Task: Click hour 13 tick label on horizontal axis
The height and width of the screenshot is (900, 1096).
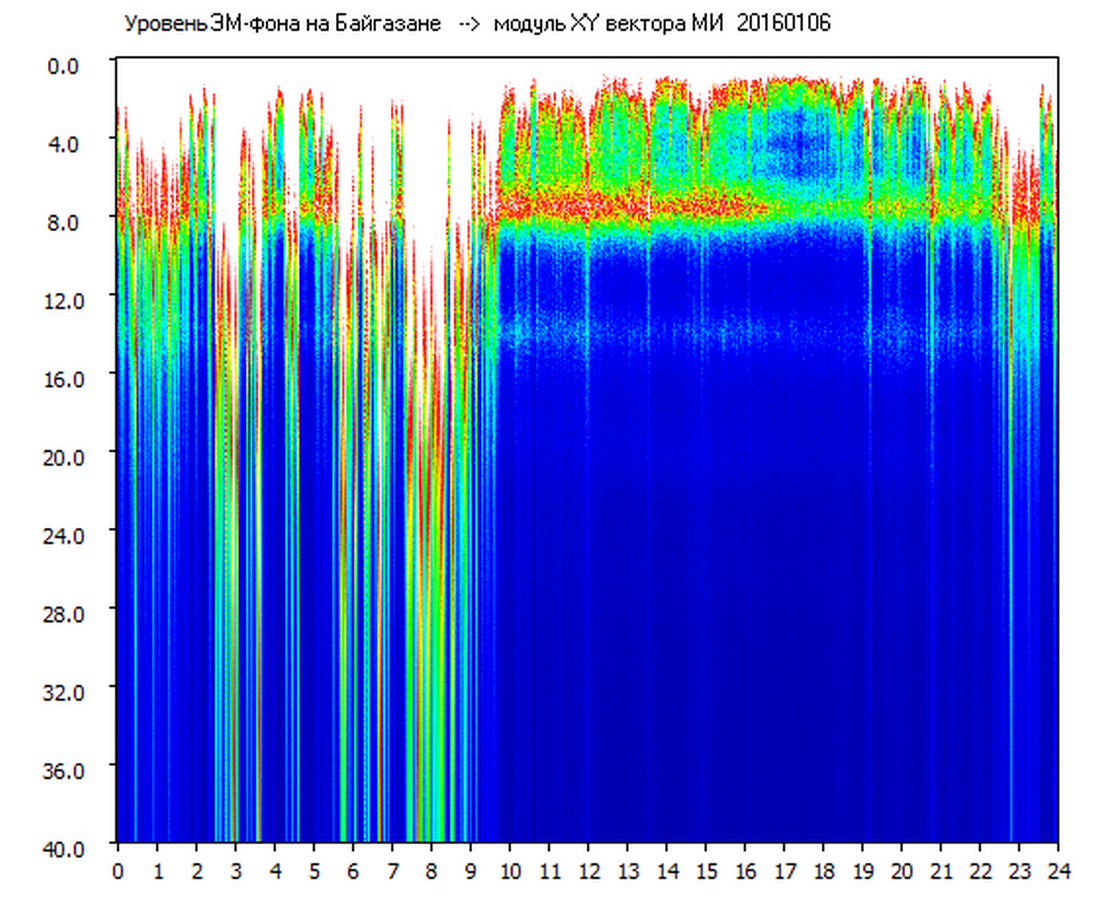Action: click(628, 872)
